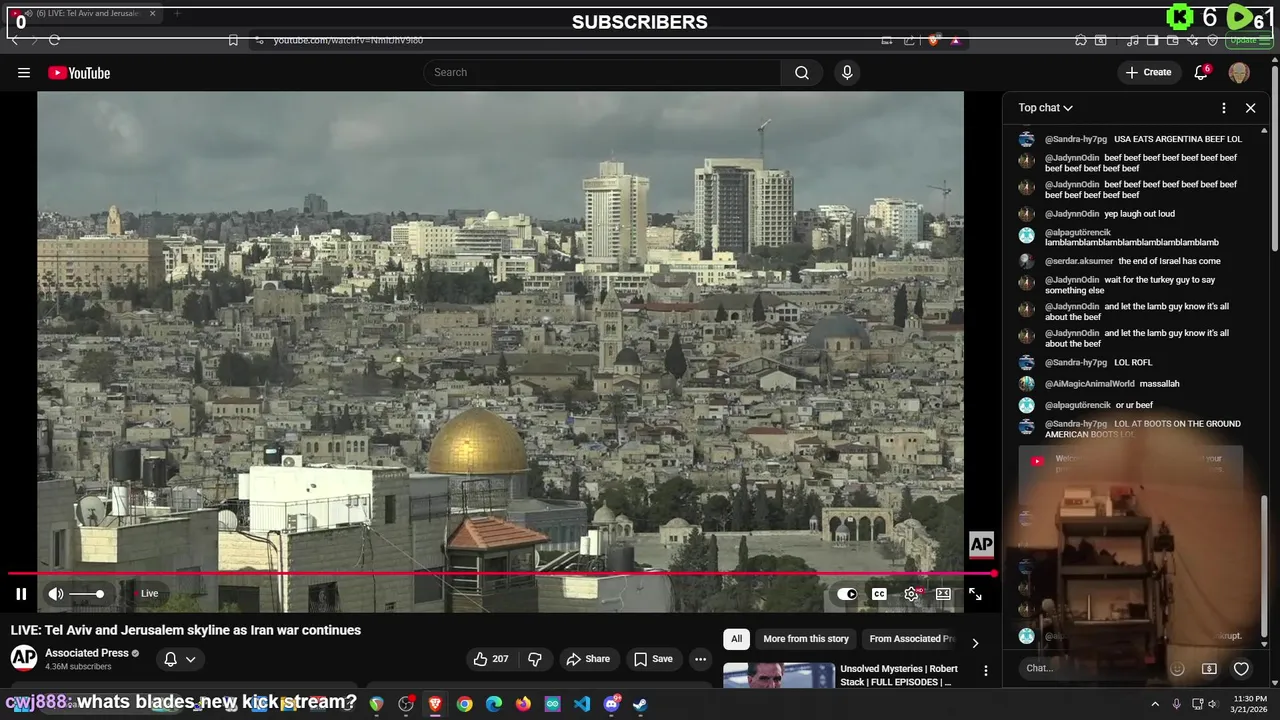Screen dimensions: 1280x720
Task: Open Google Chrome in taskbar
Action: (x=465, y=704)
